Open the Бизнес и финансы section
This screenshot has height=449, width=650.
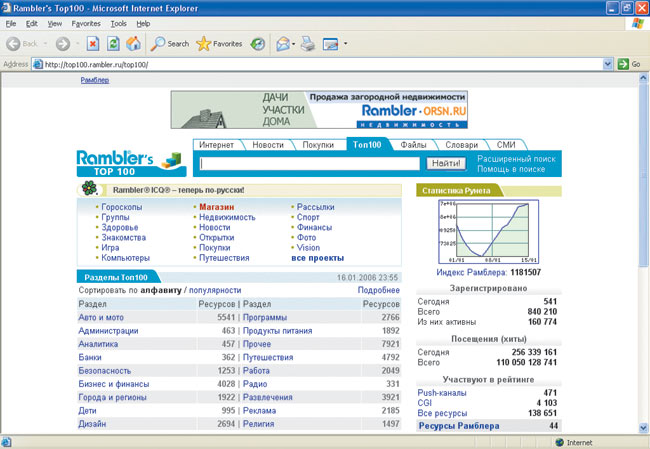(114, 384)
